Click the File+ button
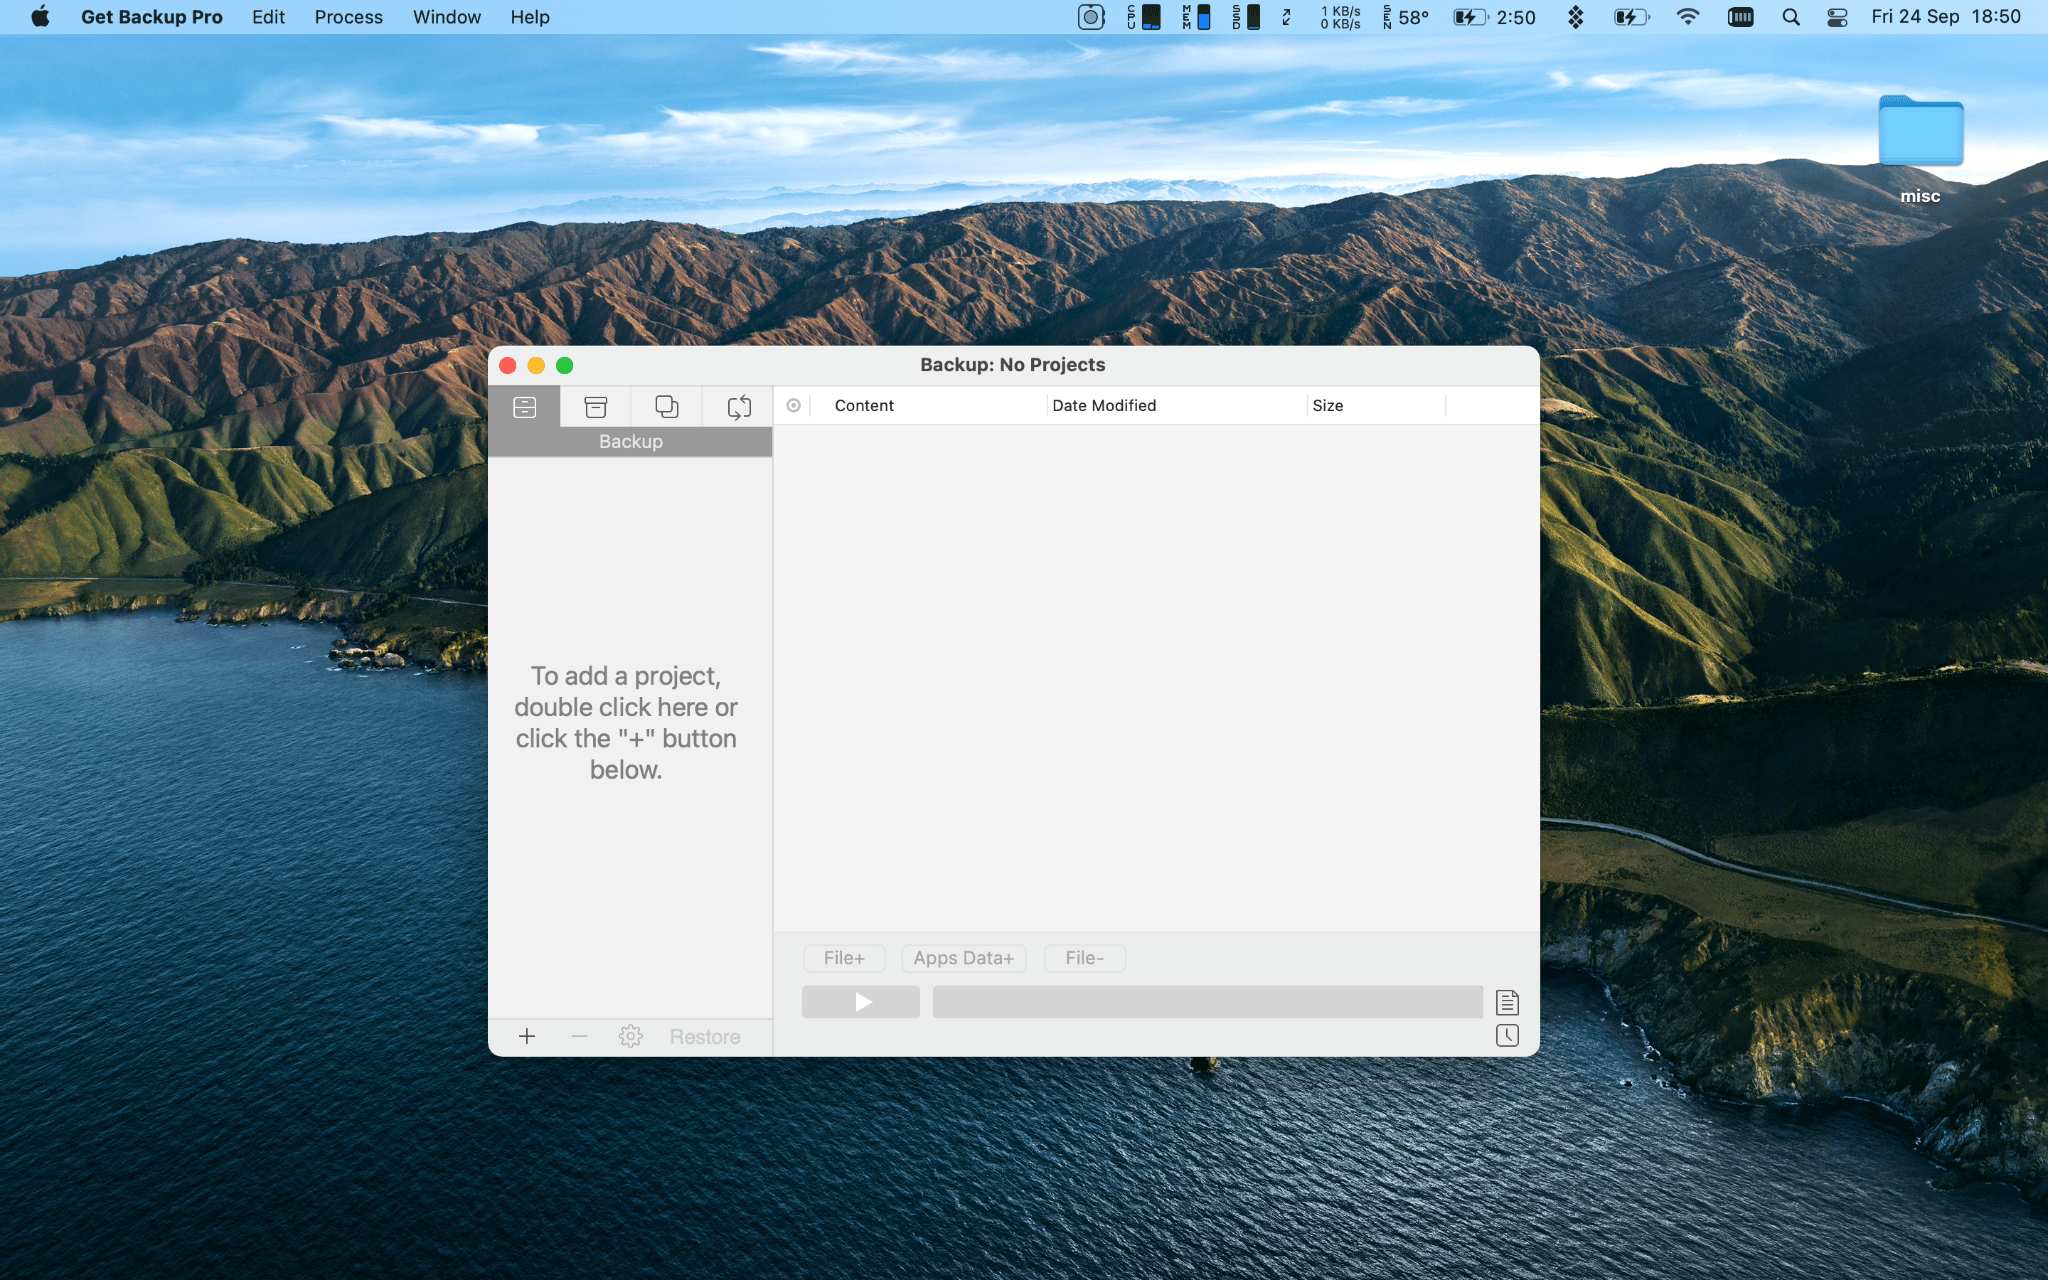The image size is (2048, 1280). tap(844, 958)
